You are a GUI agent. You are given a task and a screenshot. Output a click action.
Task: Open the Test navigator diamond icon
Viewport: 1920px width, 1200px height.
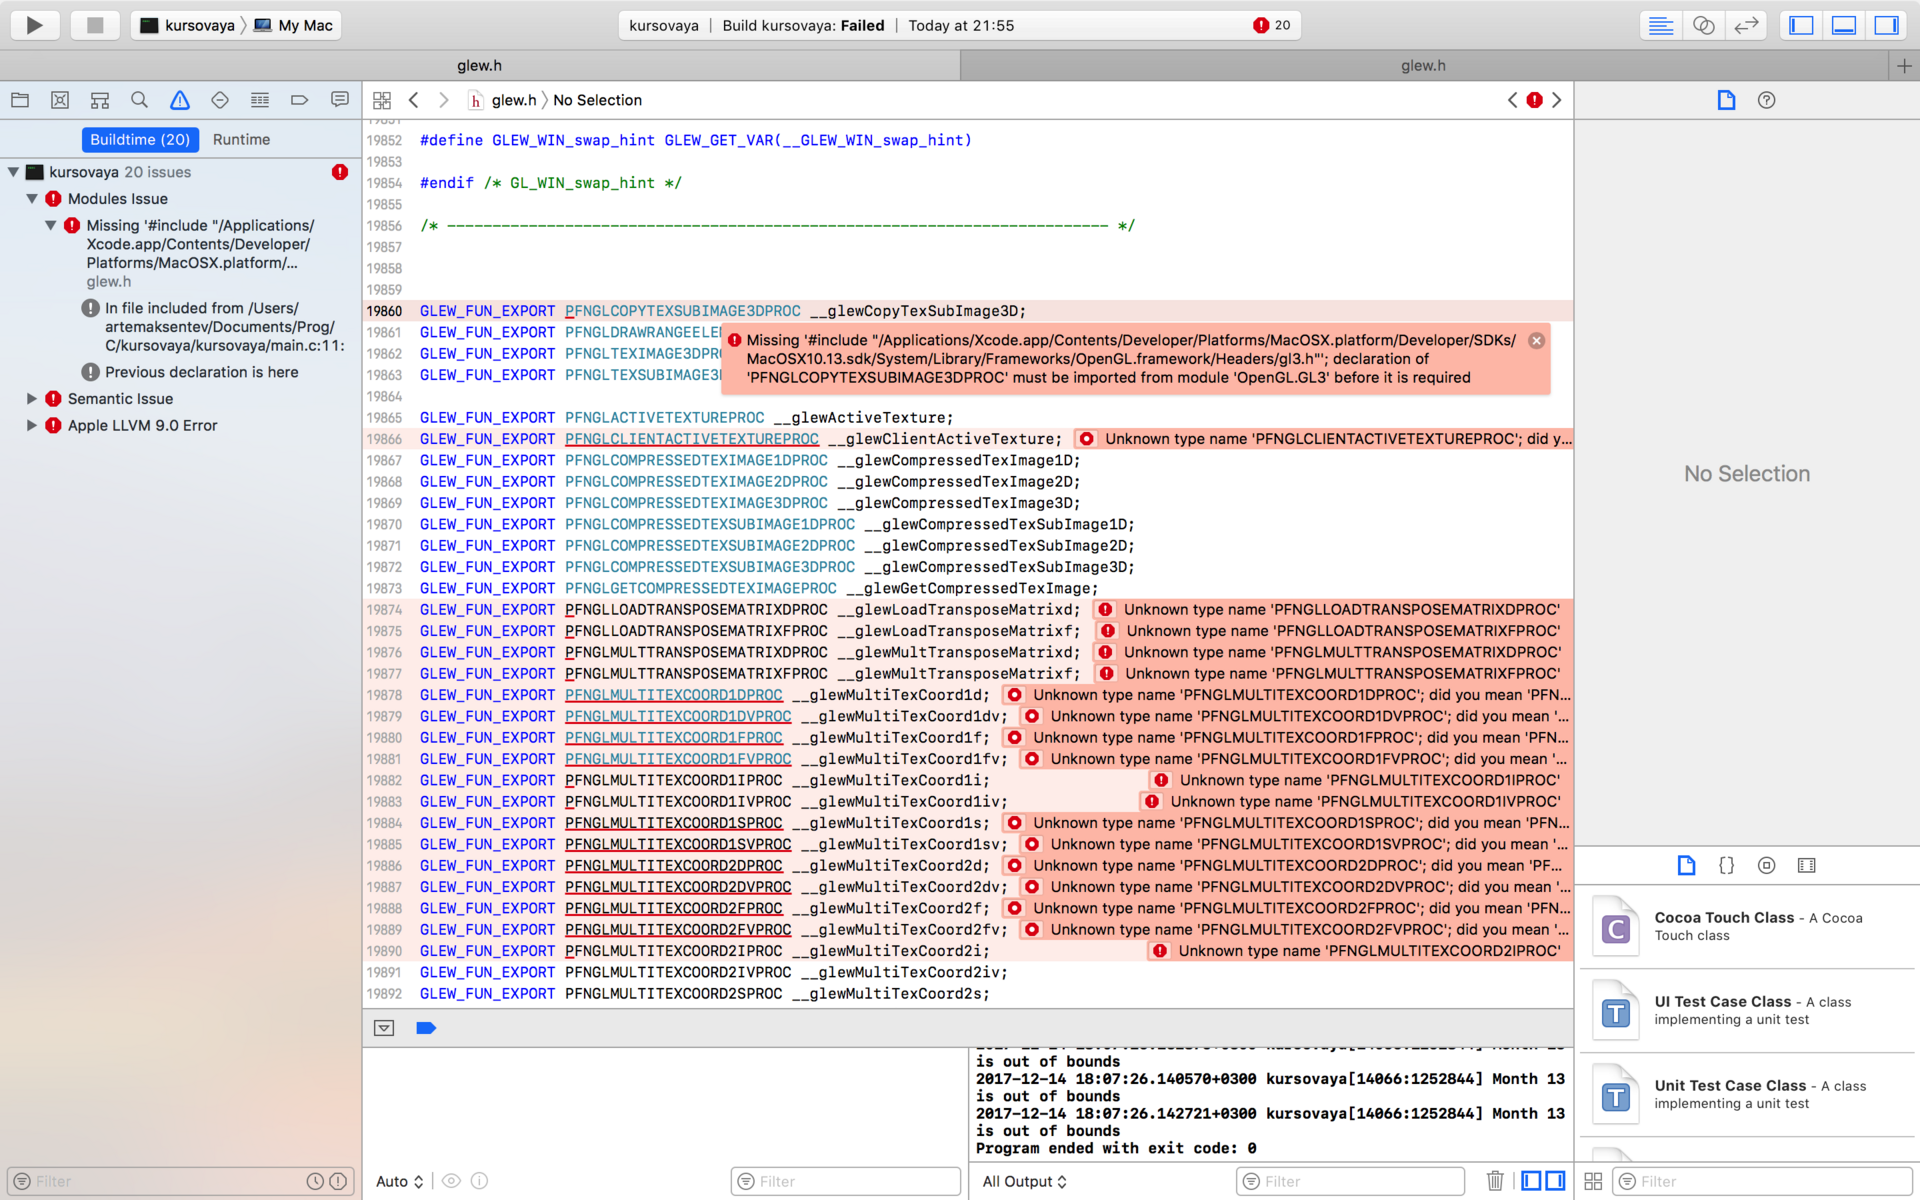(220, 100)
